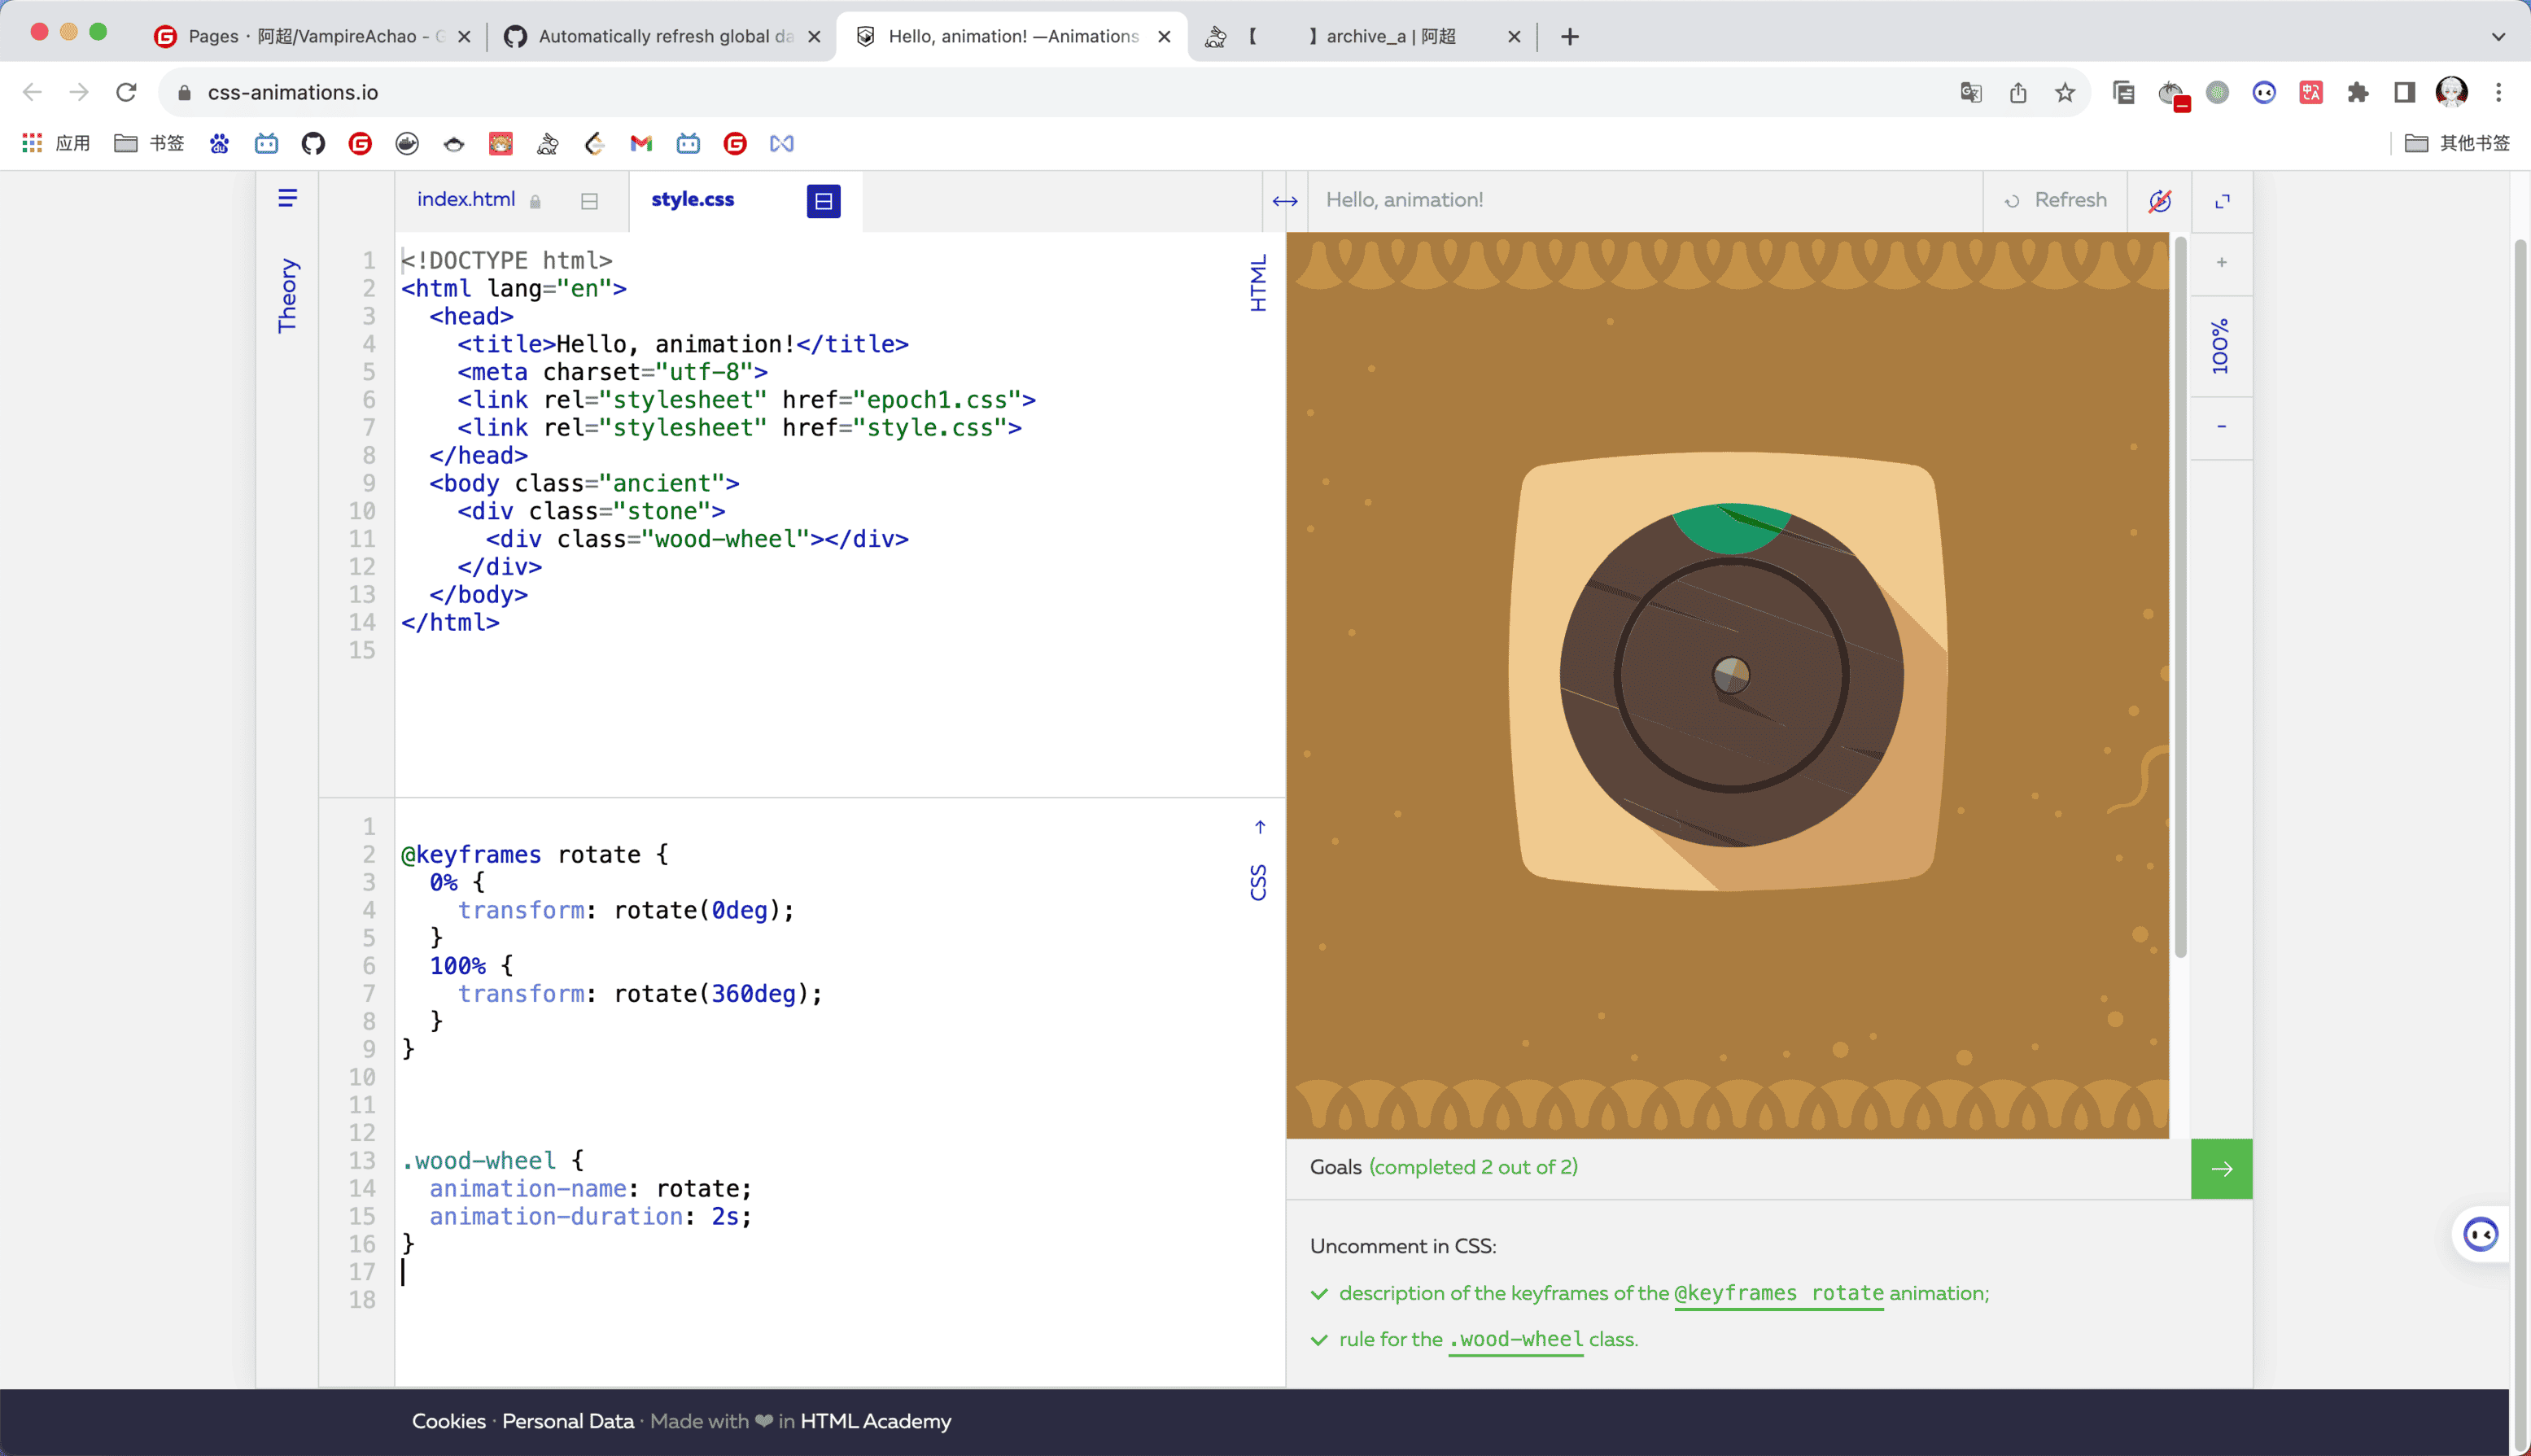
Task: Open the hamburger menu above Theory
Action: click(287, 198)
